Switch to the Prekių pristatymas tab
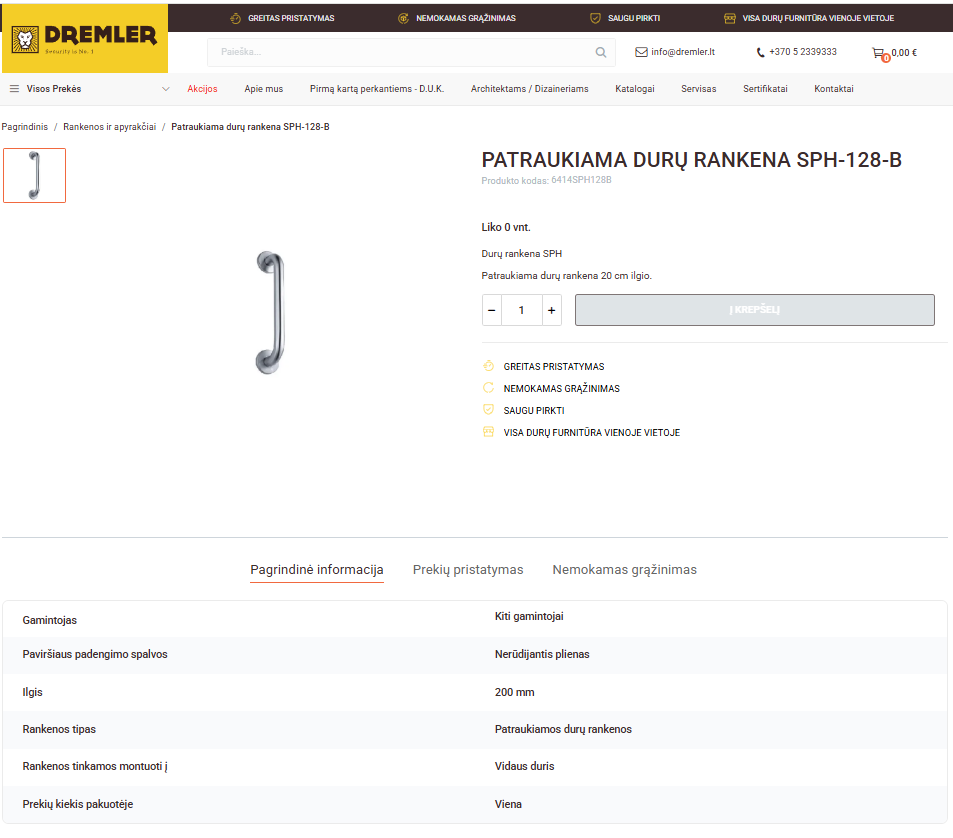This screenshot has height=838, width=953. (x=468, y=570)
